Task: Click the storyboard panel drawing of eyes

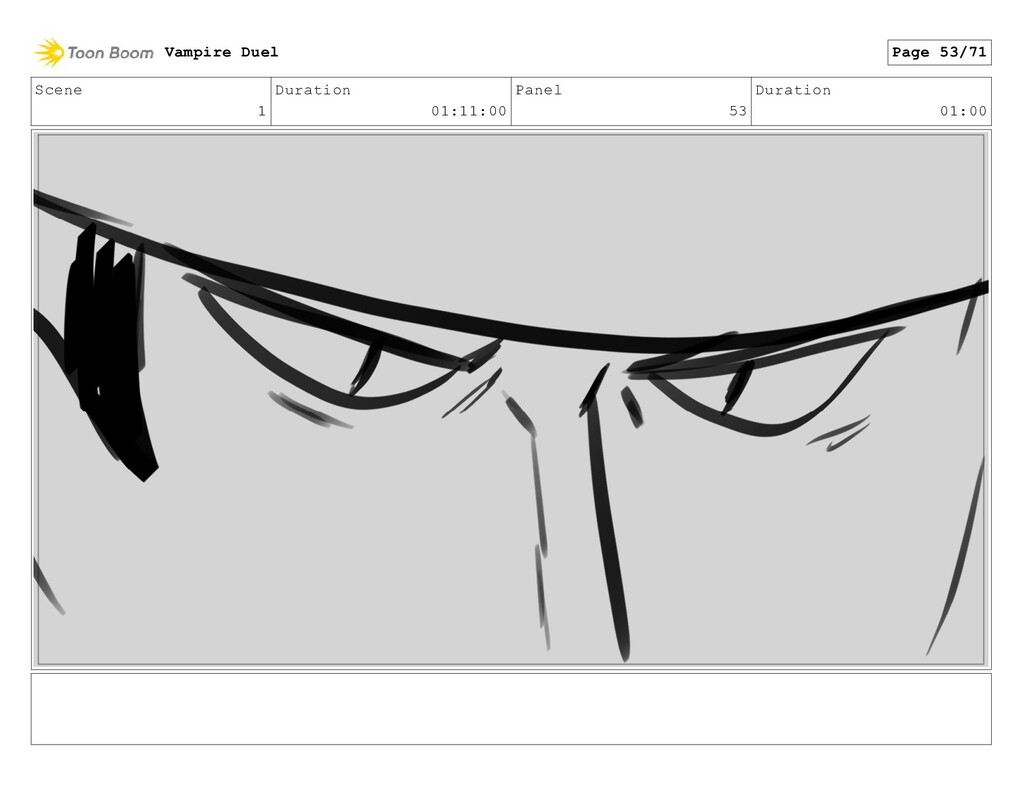Action: [x=511, y=400]
